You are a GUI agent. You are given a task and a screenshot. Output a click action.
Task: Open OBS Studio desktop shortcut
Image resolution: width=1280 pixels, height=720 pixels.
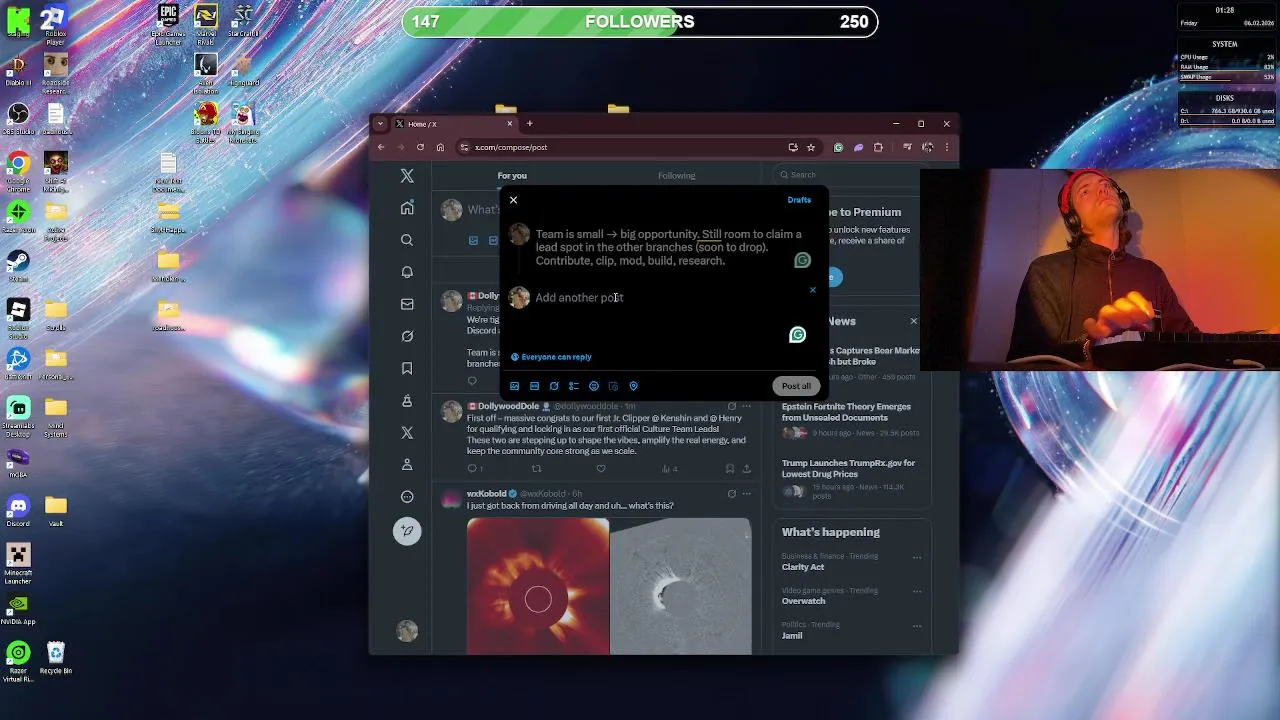[18, 119]
